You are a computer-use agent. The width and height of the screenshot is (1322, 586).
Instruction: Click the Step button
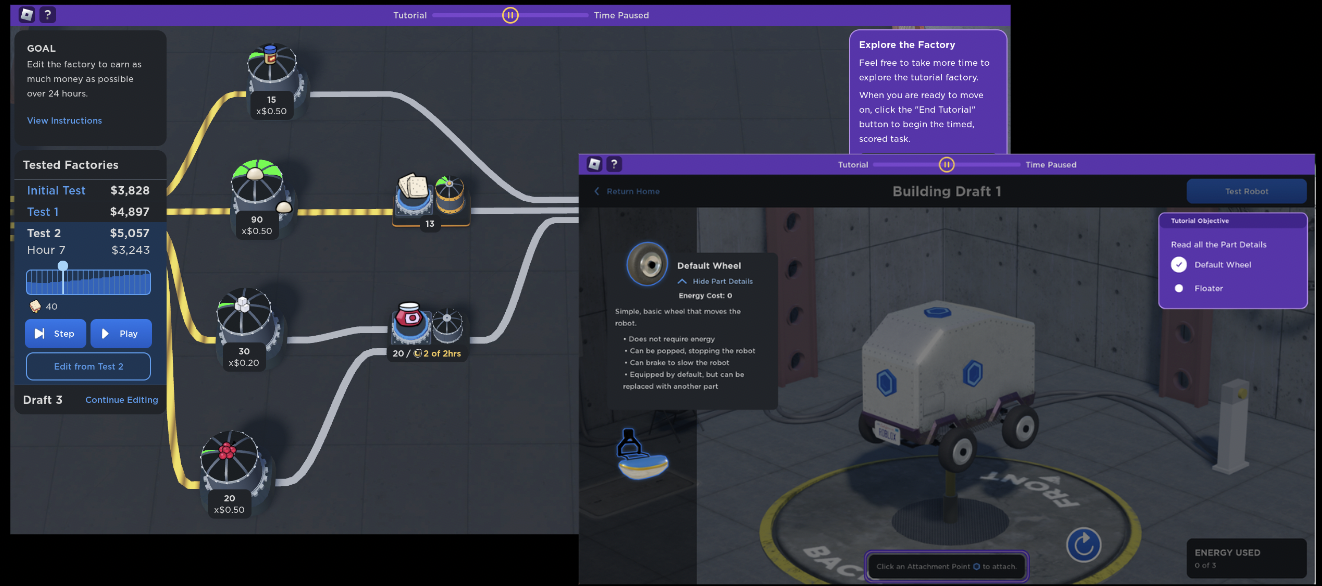pyautogui.click(x=55, y=334)
